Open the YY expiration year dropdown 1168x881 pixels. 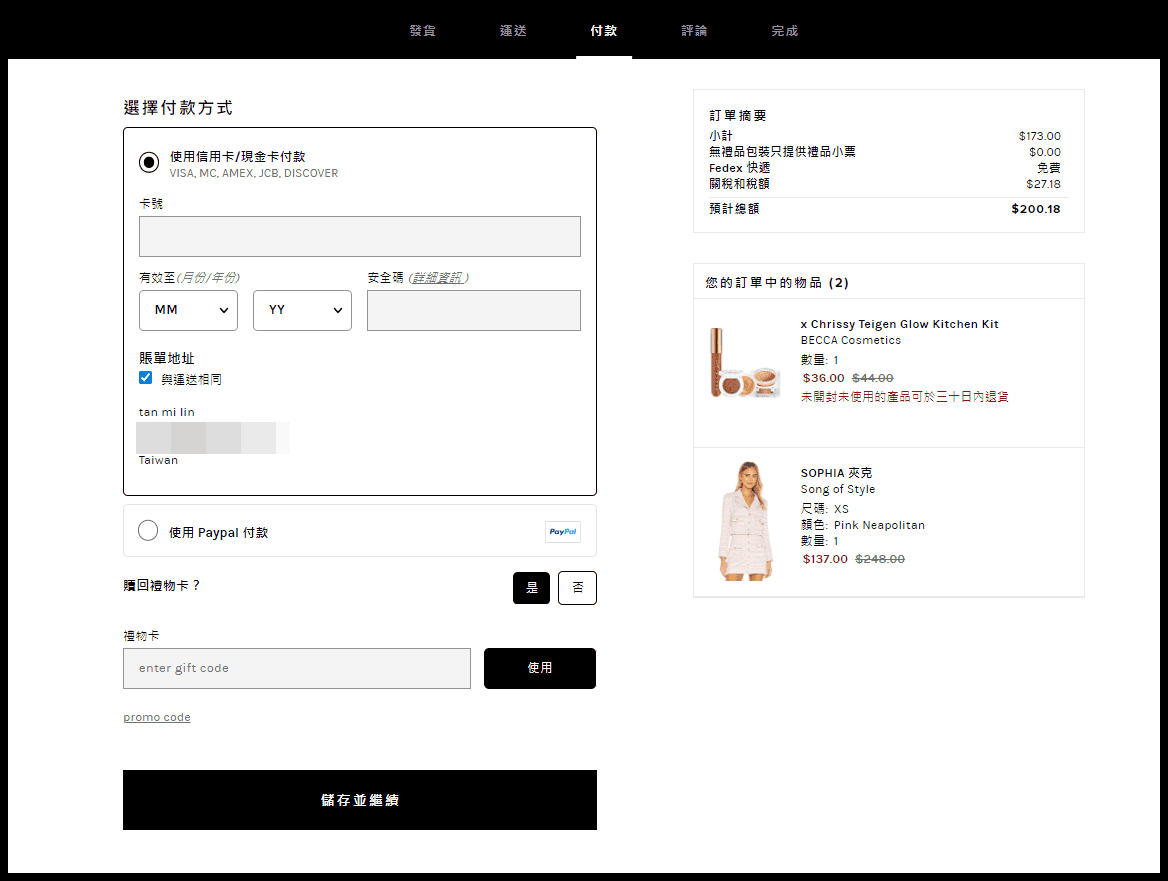tap(302, 310)
